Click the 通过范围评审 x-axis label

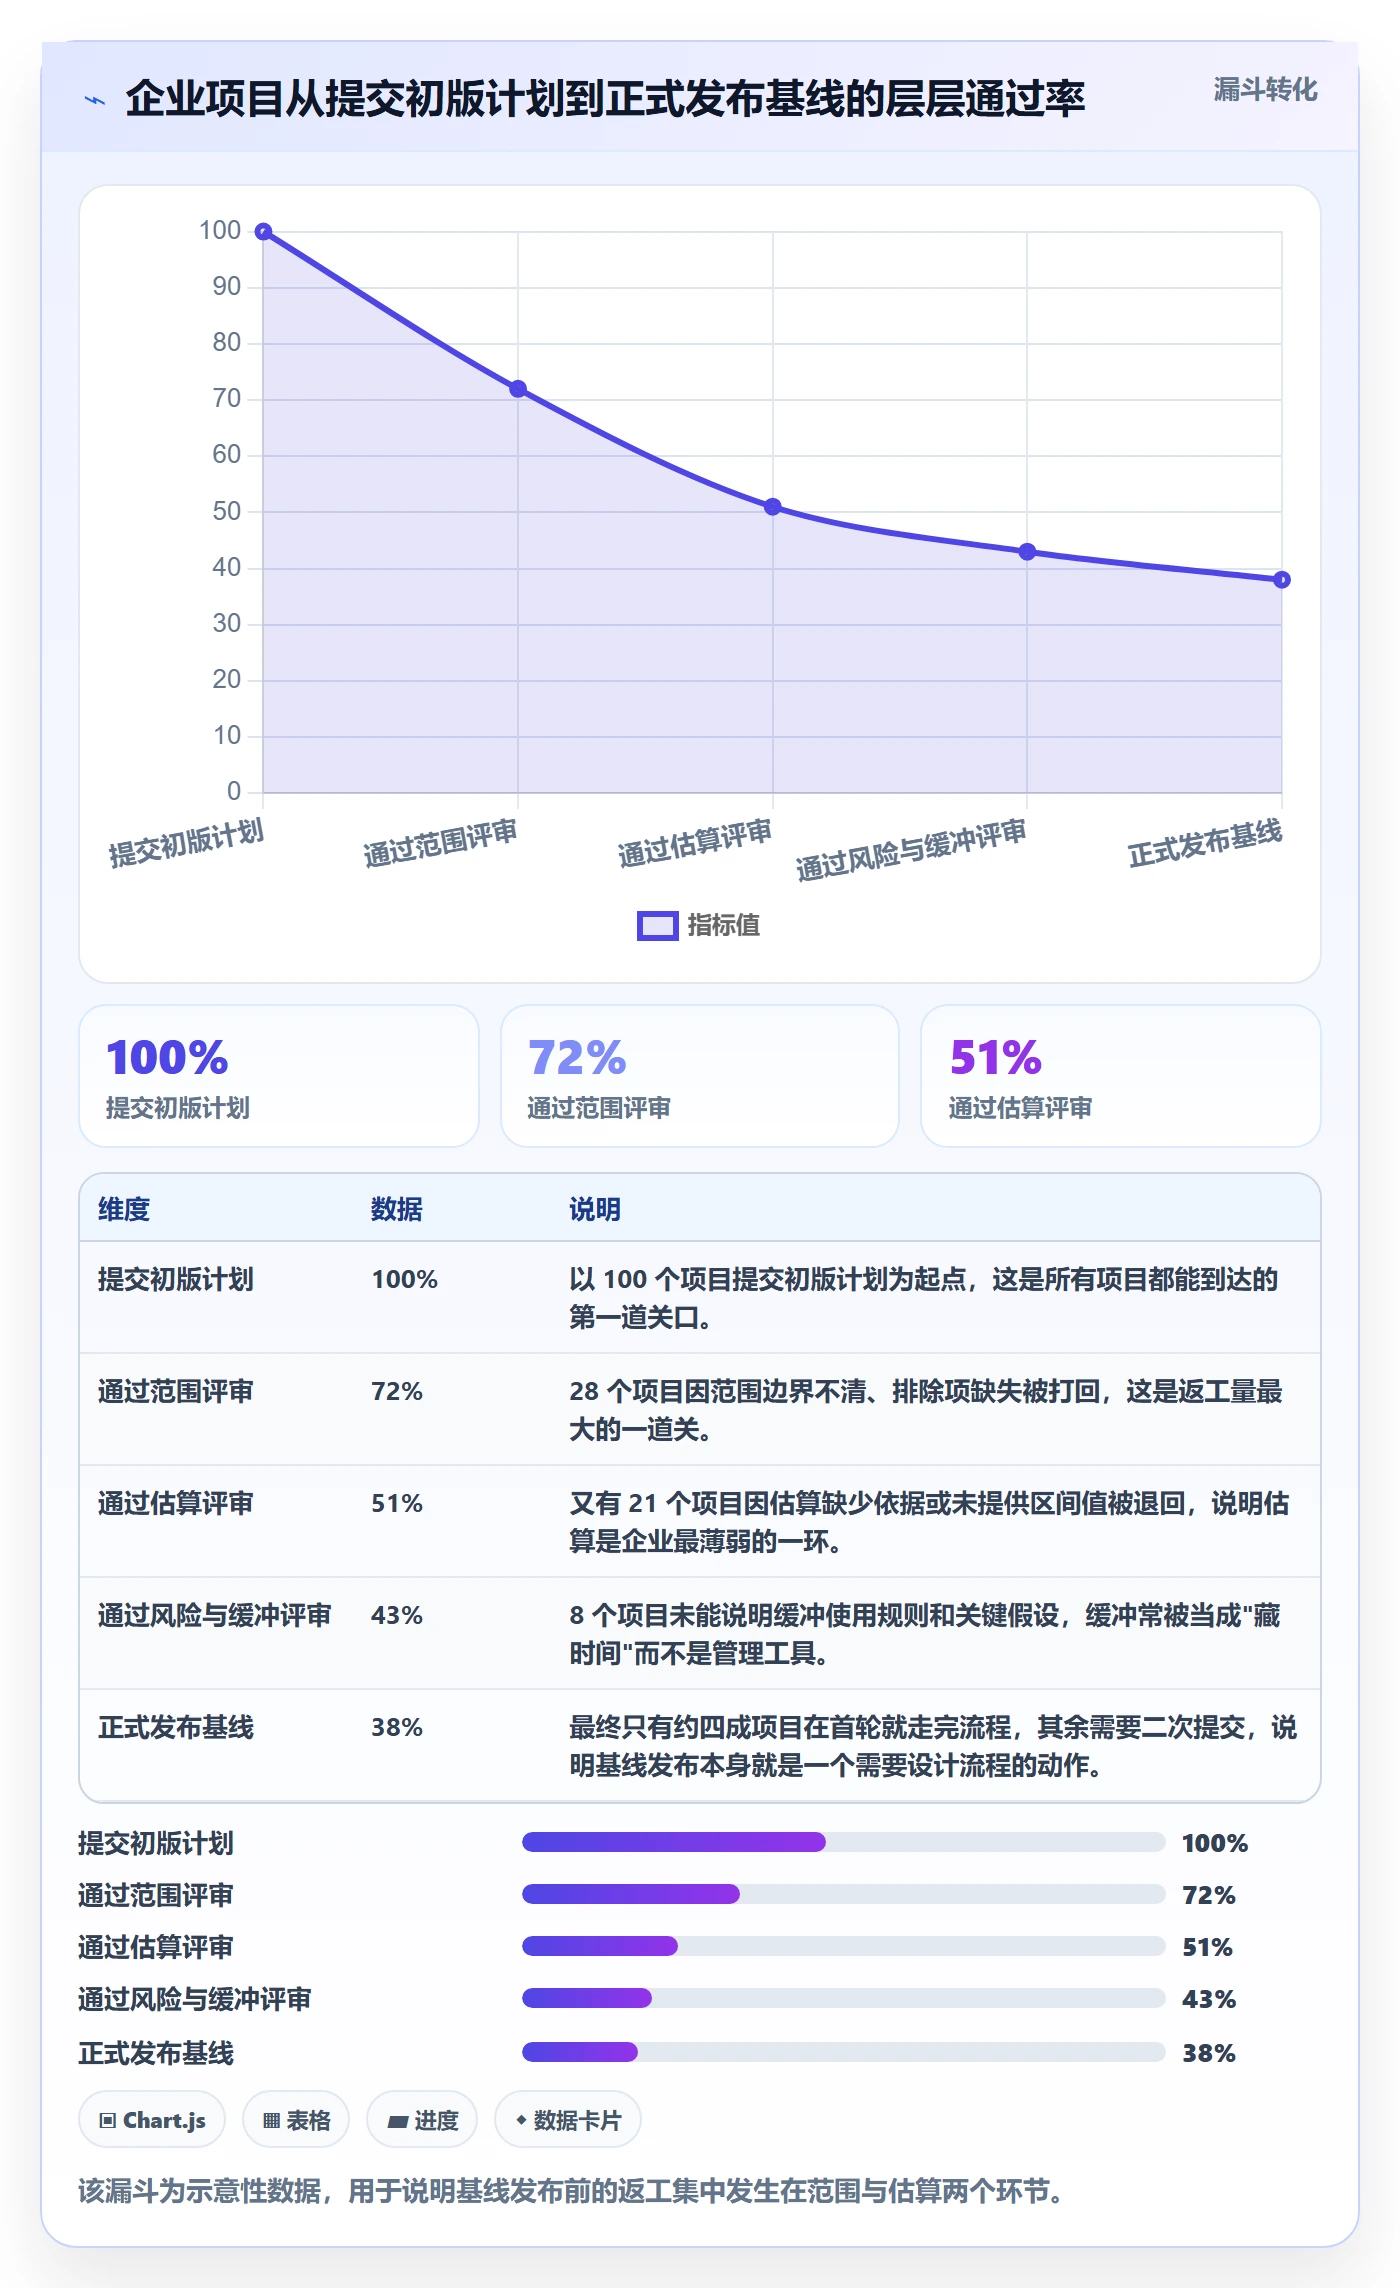pyautogui.click(x=440, y=843)
